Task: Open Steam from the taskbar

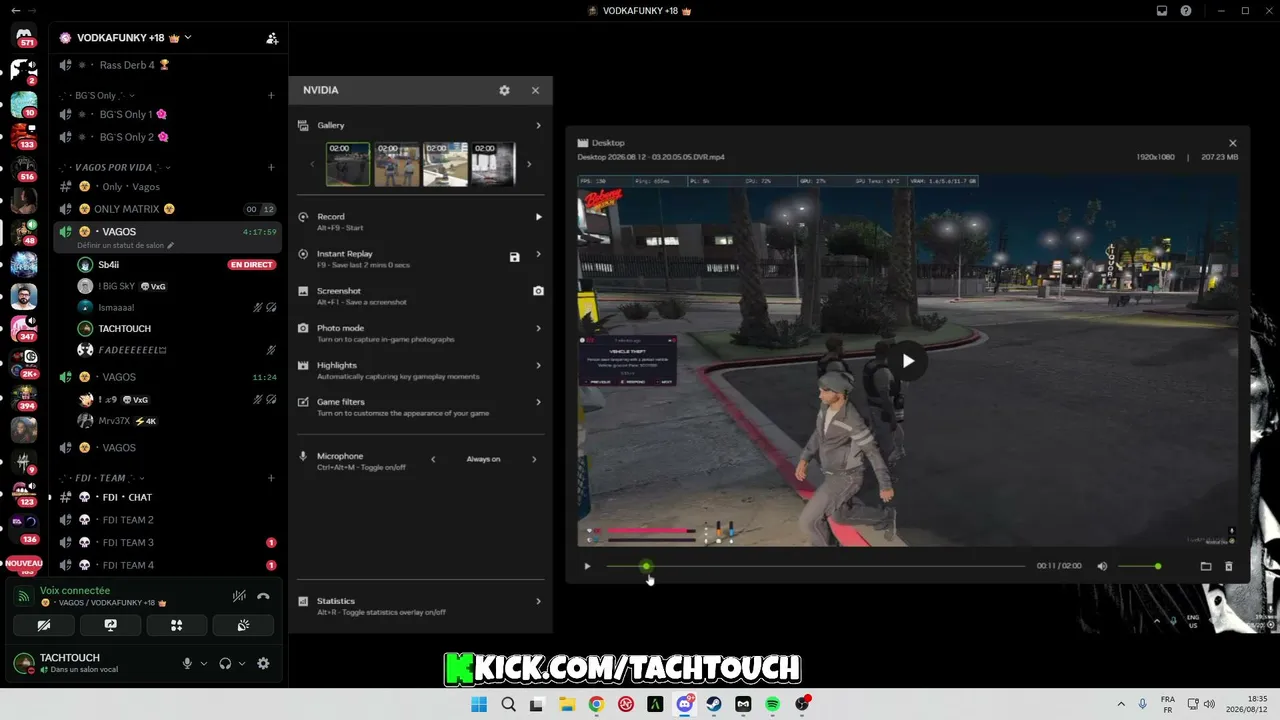Action: pos(714,704)
